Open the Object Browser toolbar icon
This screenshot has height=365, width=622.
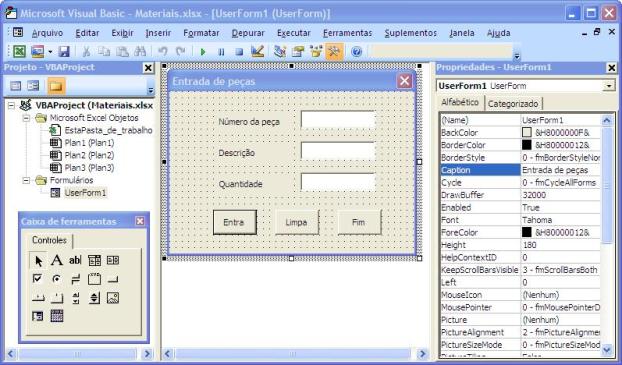pyautogui.click(x=316, y=52)
